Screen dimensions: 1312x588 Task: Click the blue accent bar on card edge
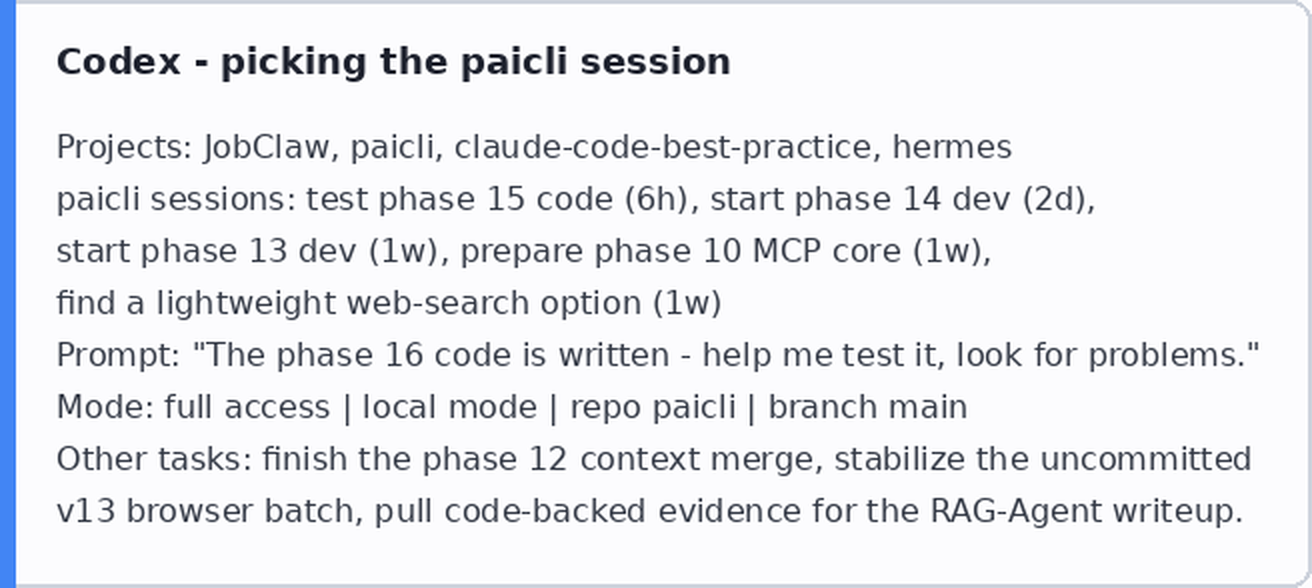[x=8, y=294]
